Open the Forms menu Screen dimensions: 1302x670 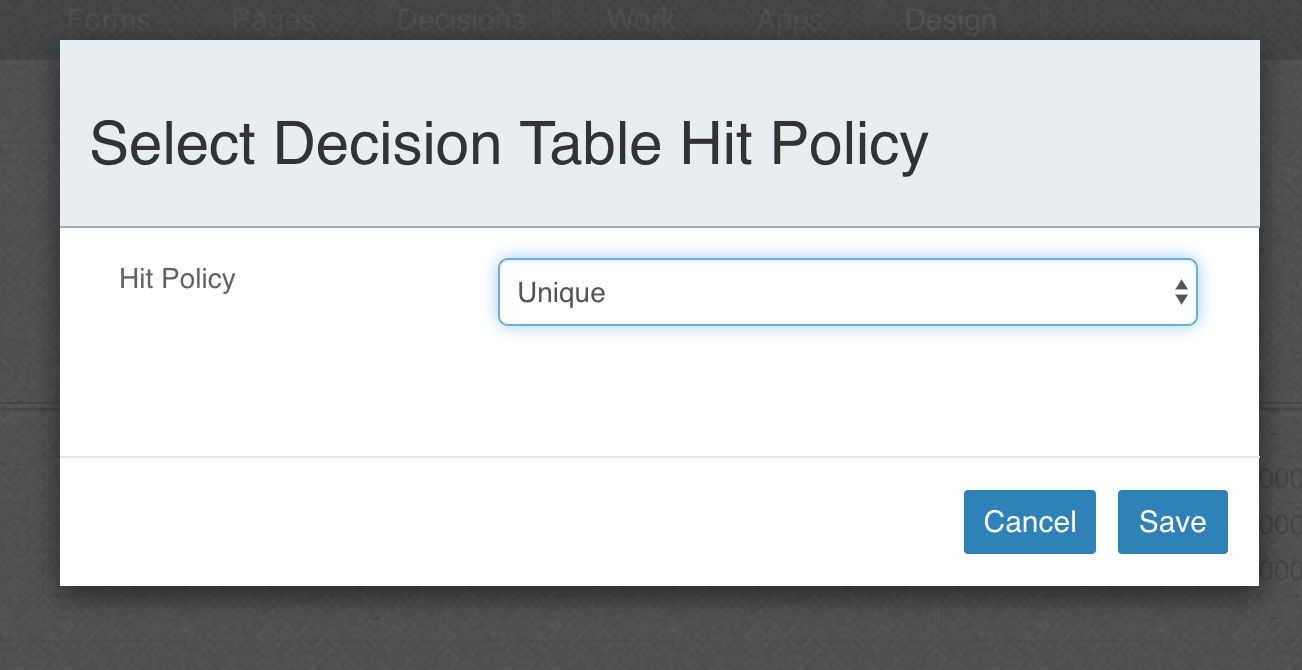pos(108,19)
